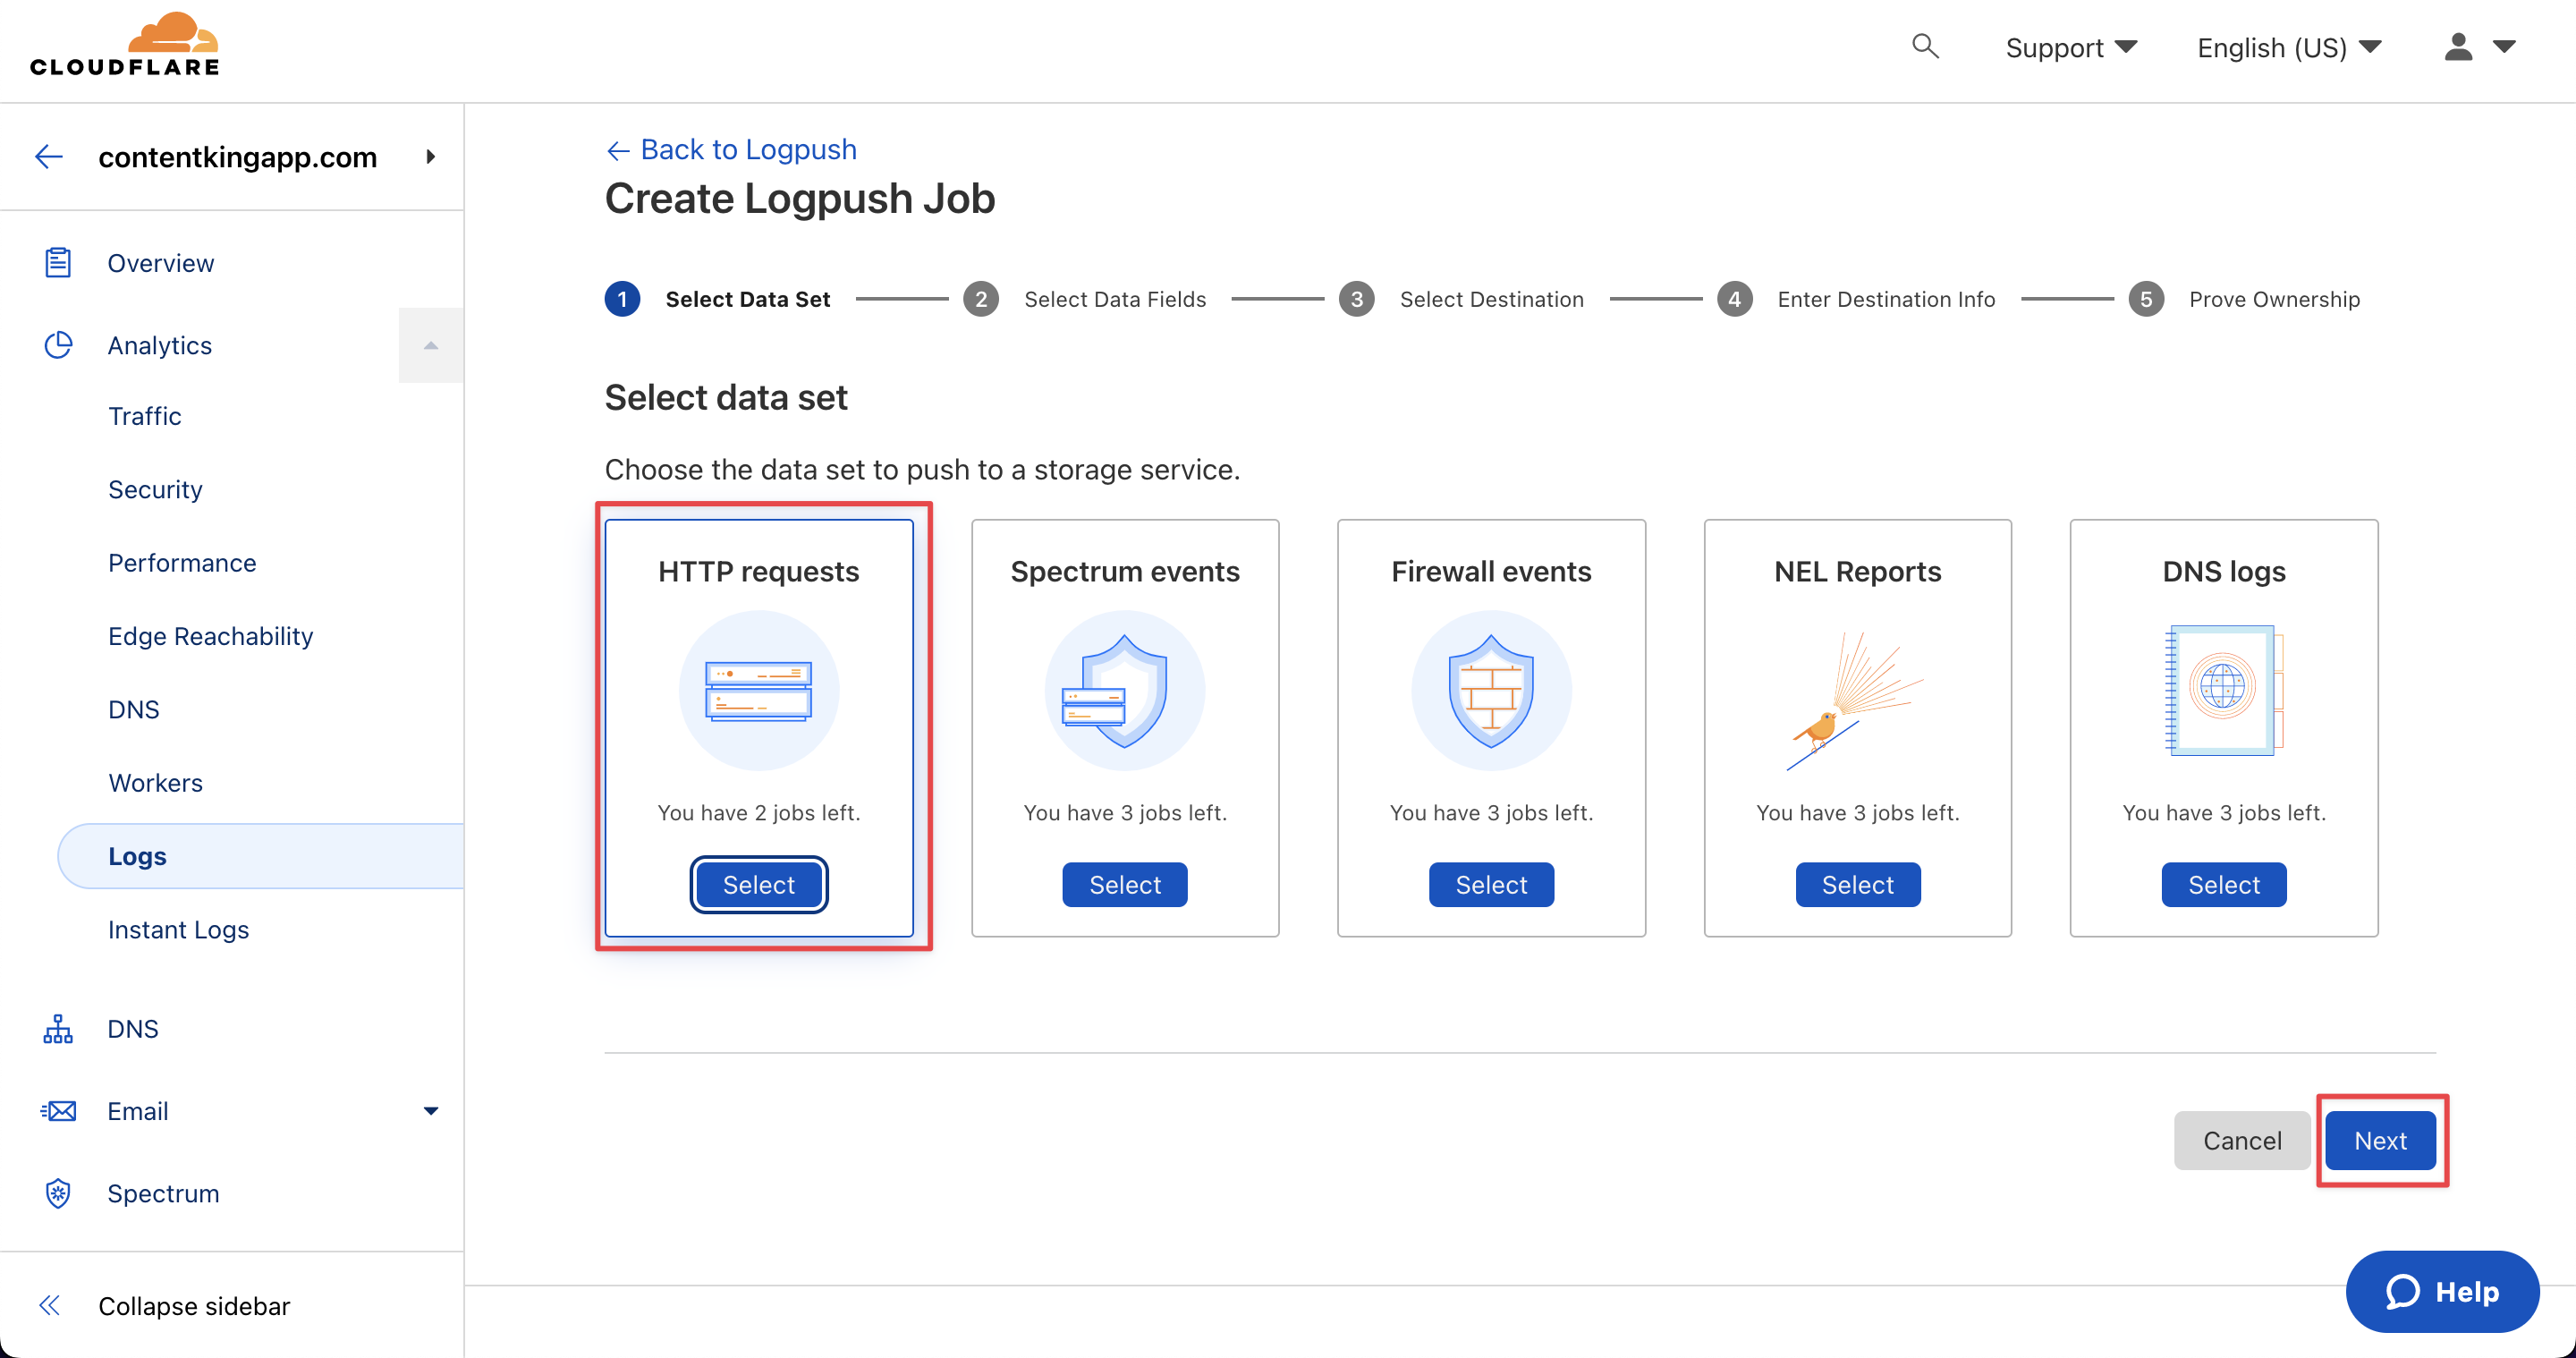Select the Spectrum events data set
This screenshot has width=2576, height=1358.
[1124, 885]
